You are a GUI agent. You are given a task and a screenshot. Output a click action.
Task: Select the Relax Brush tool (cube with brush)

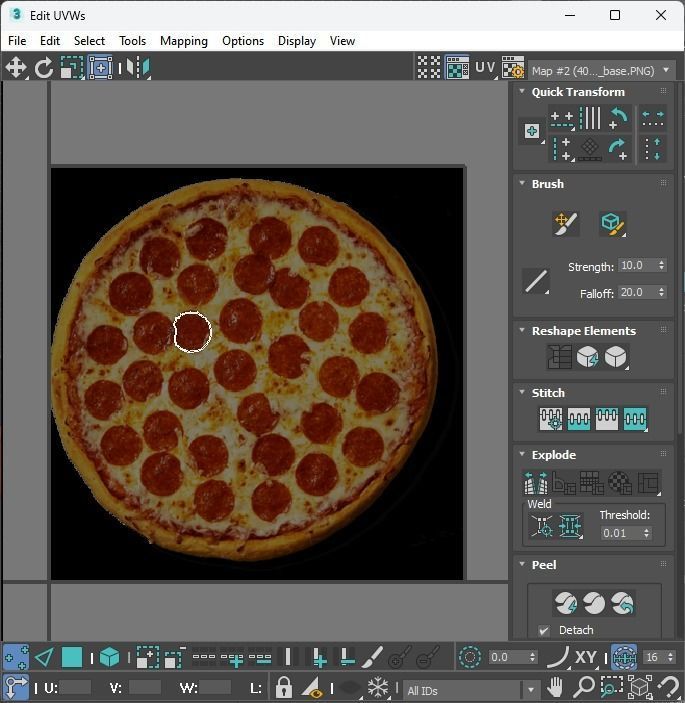pos(612,224)
